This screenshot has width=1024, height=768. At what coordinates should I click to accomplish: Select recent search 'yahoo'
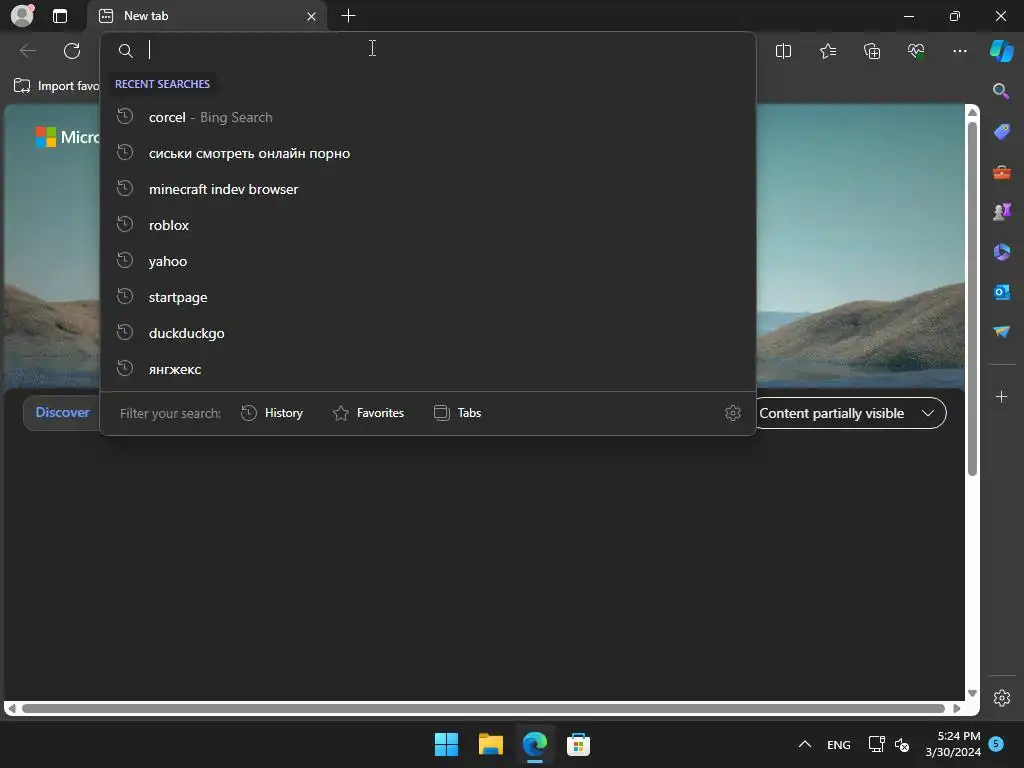pyautogui.click(x=428, y=261)
